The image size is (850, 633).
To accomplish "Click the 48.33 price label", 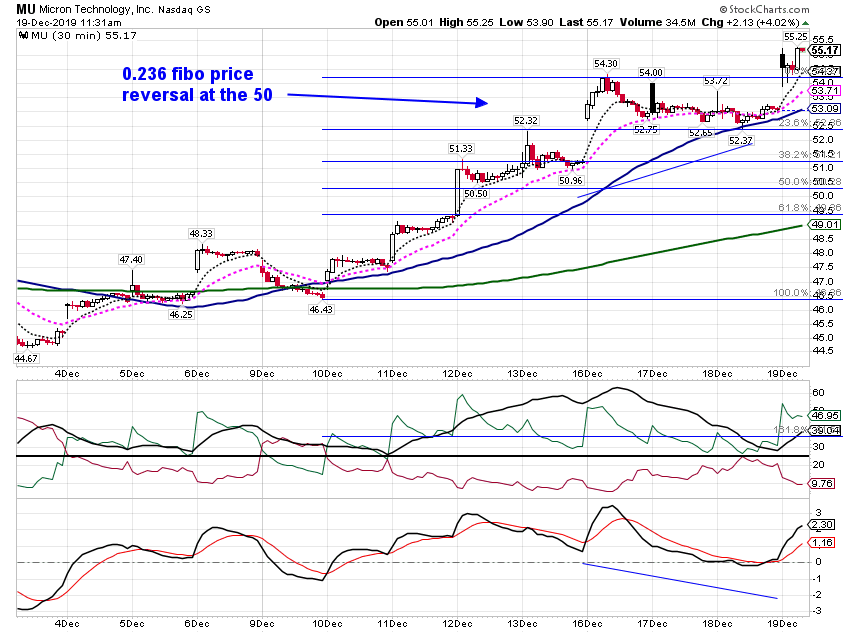I will click(201, 234).
